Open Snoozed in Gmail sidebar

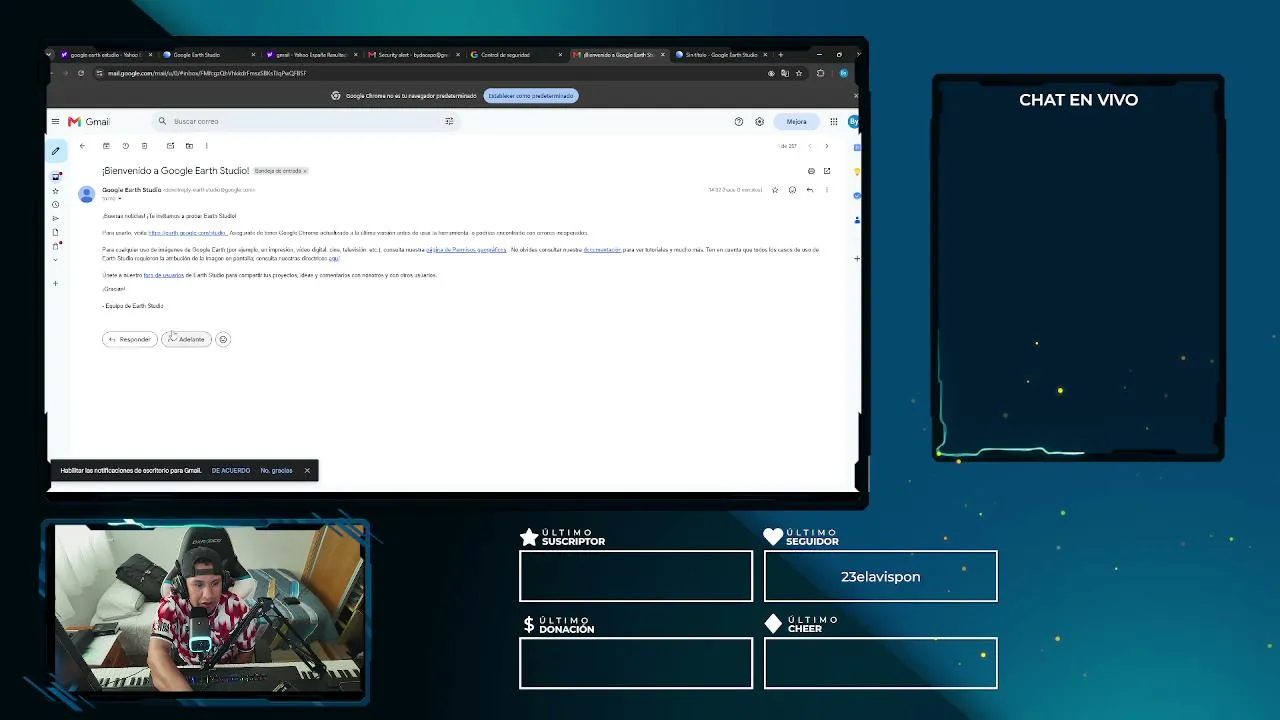coord(56,204)
